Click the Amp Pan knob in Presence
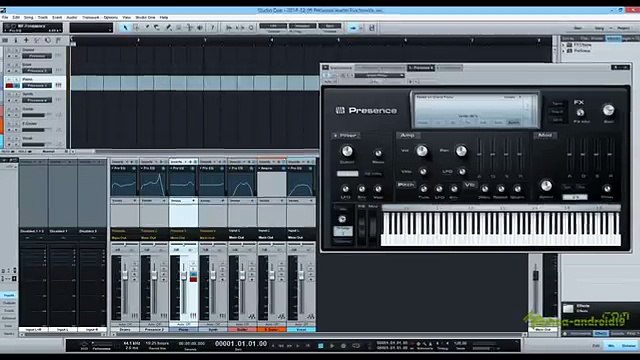This screenshot has width=640, height=360. [461, 151]
